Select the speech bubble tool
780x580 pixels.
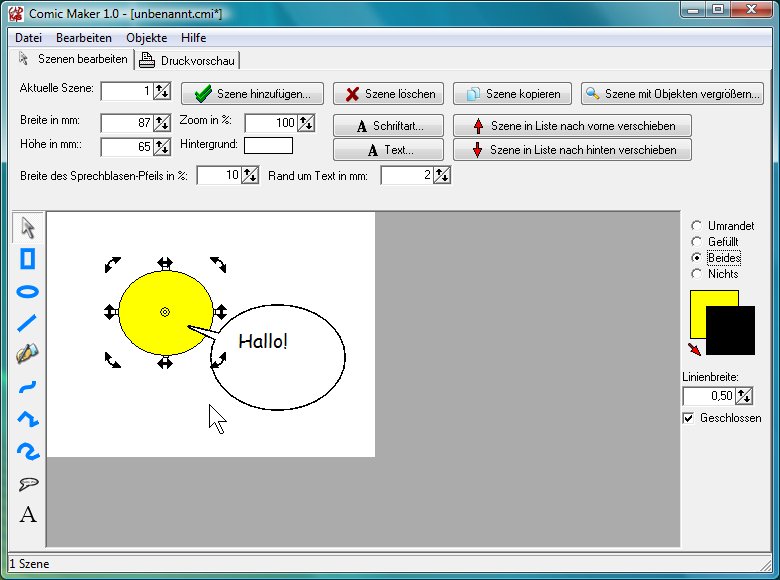[28, 484]
